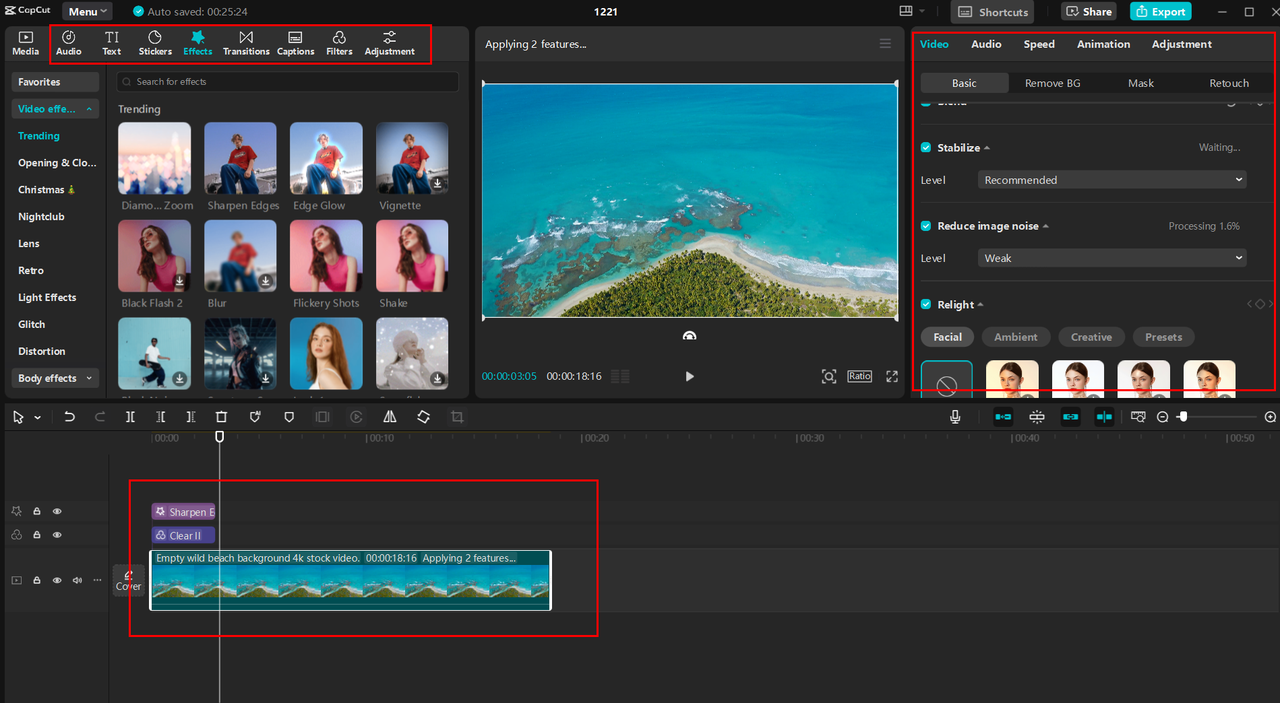Screen dimensions: 1280x703
Task: Add a marker with the shield icon
Action: click(289, 417)
